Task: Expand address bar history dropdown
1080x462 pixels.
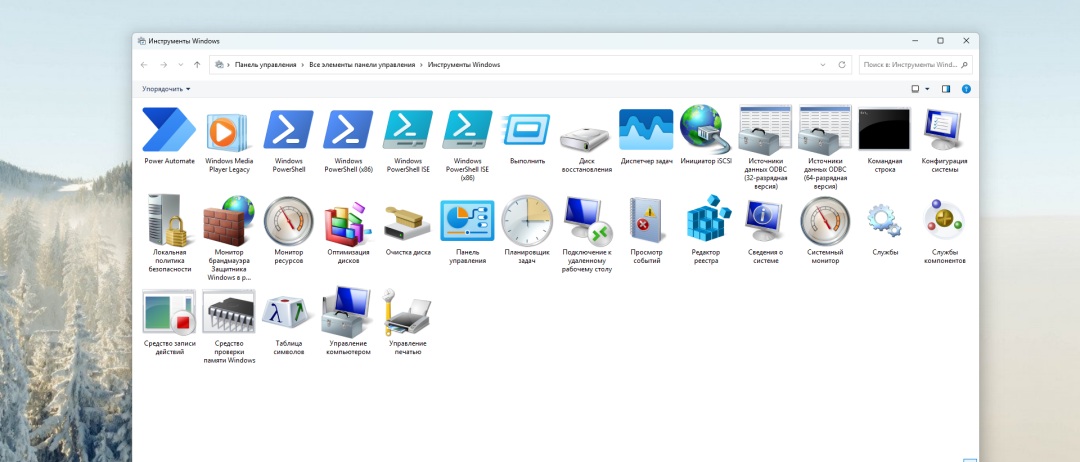Action: [823, 65]
